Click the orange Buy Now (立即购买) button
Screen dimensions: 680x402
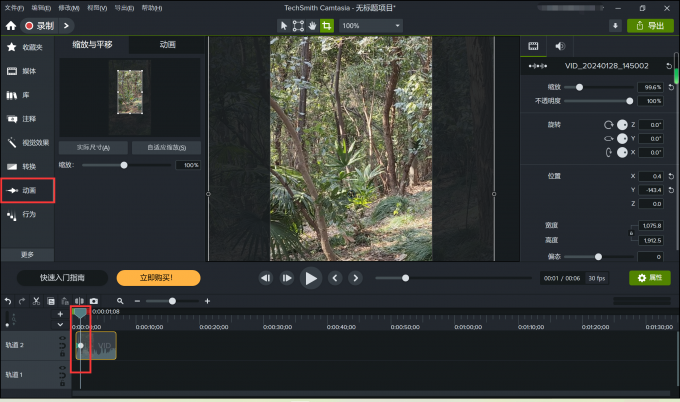click(158, 278)
